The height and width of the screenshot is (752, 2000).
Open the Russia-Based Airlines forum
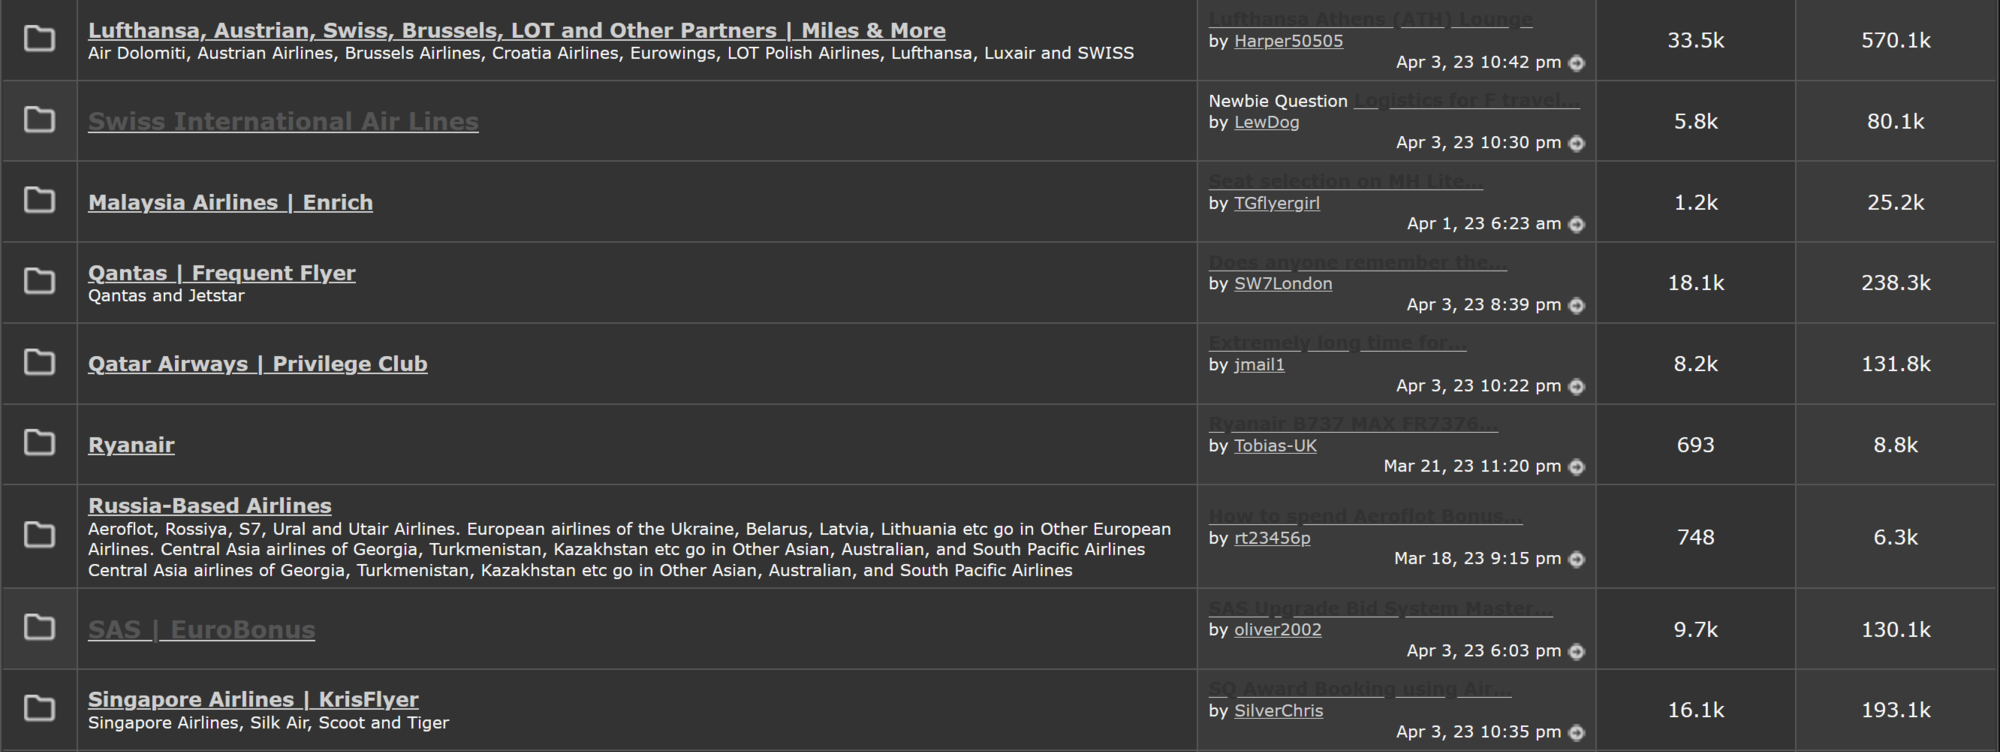click(209, 506)
